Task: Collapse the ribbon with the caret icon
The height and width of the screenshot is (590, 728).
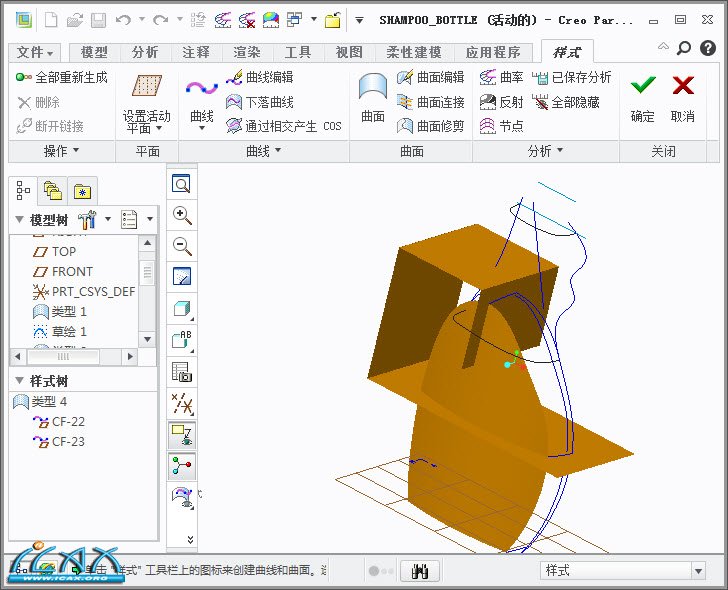Action: point(663,46)
